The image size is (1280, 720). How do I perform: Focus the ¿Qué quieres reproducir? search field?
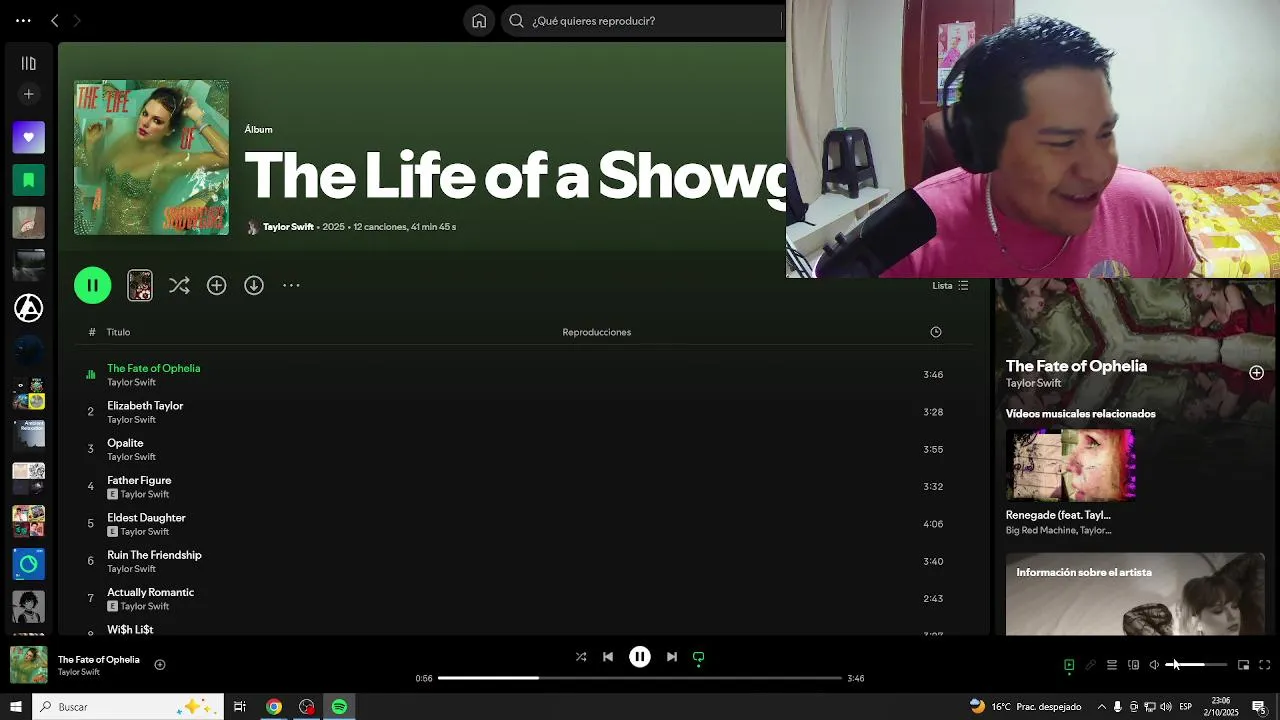click(x=645, y=21)
